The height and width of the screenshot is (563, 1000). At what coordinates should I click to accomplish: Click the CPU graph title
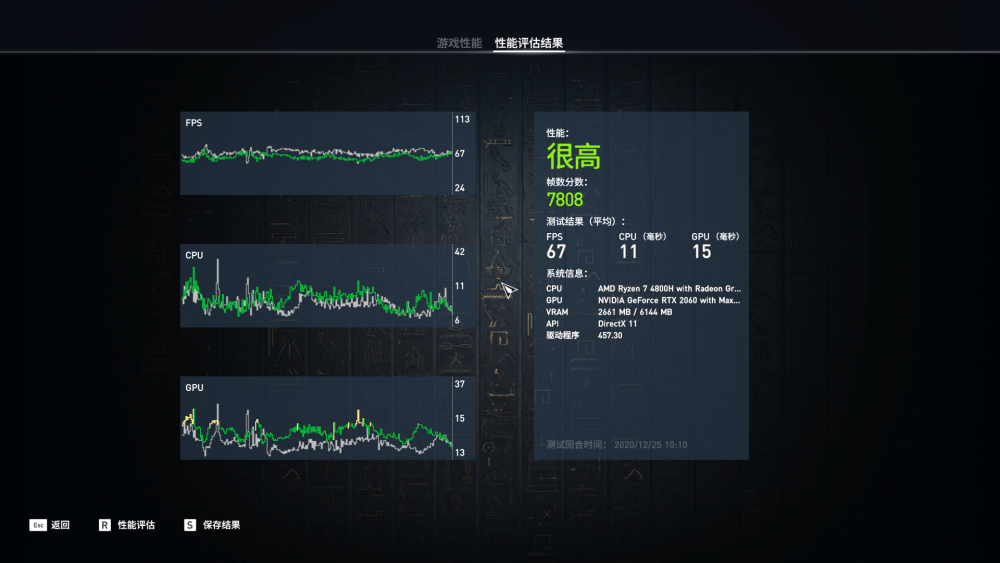(x=195, y=255)
